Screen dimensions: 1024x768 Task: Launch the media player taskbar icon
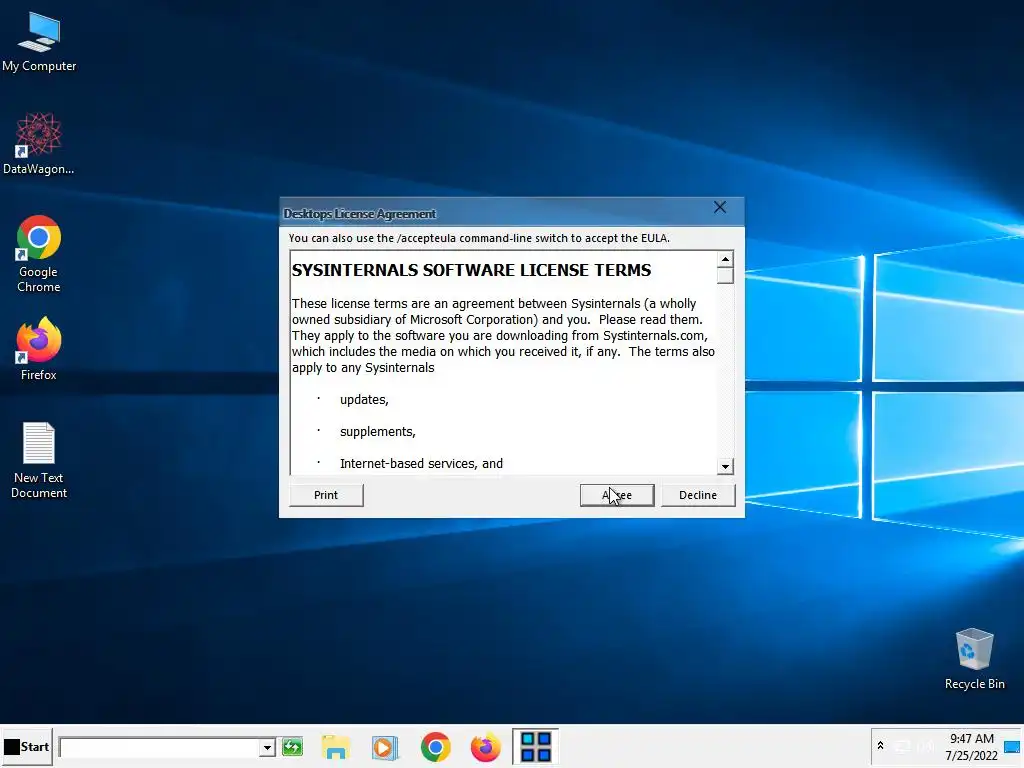[385, 747]
